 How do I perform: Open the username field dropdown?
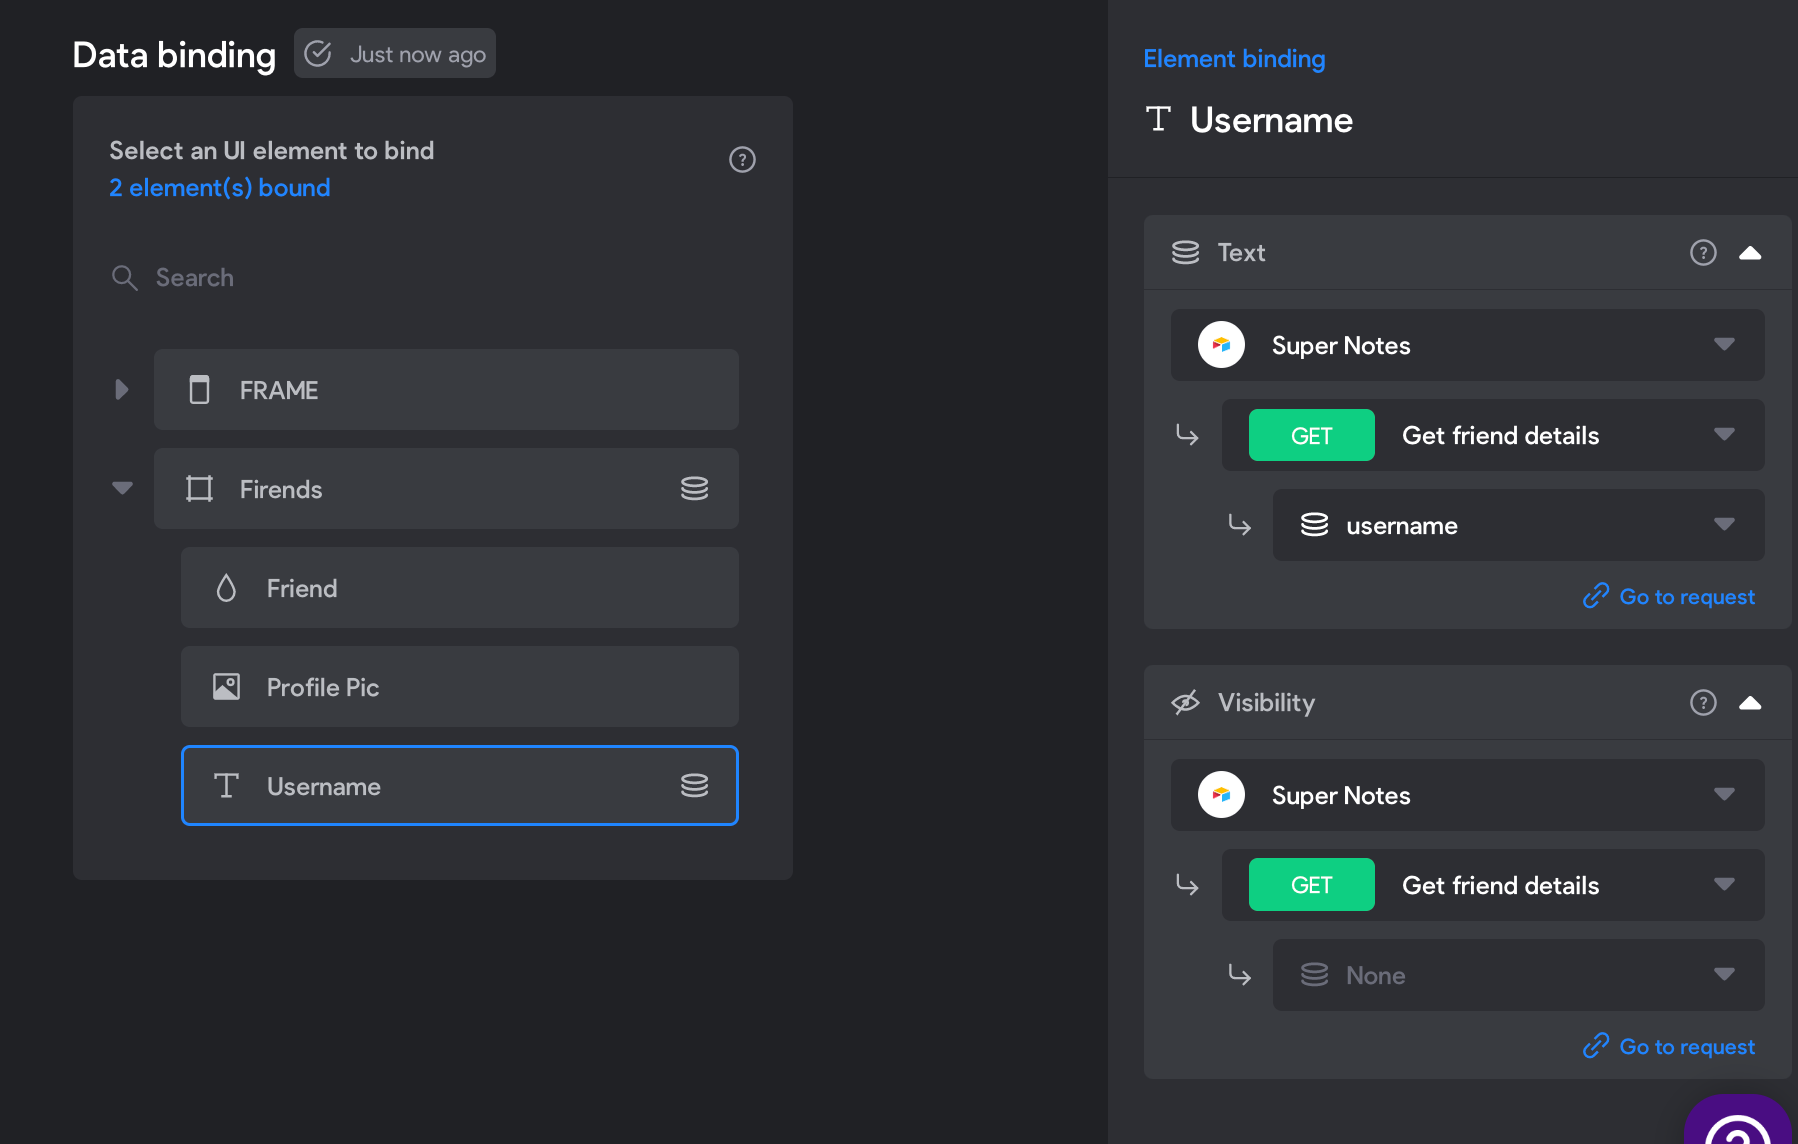1519,525
